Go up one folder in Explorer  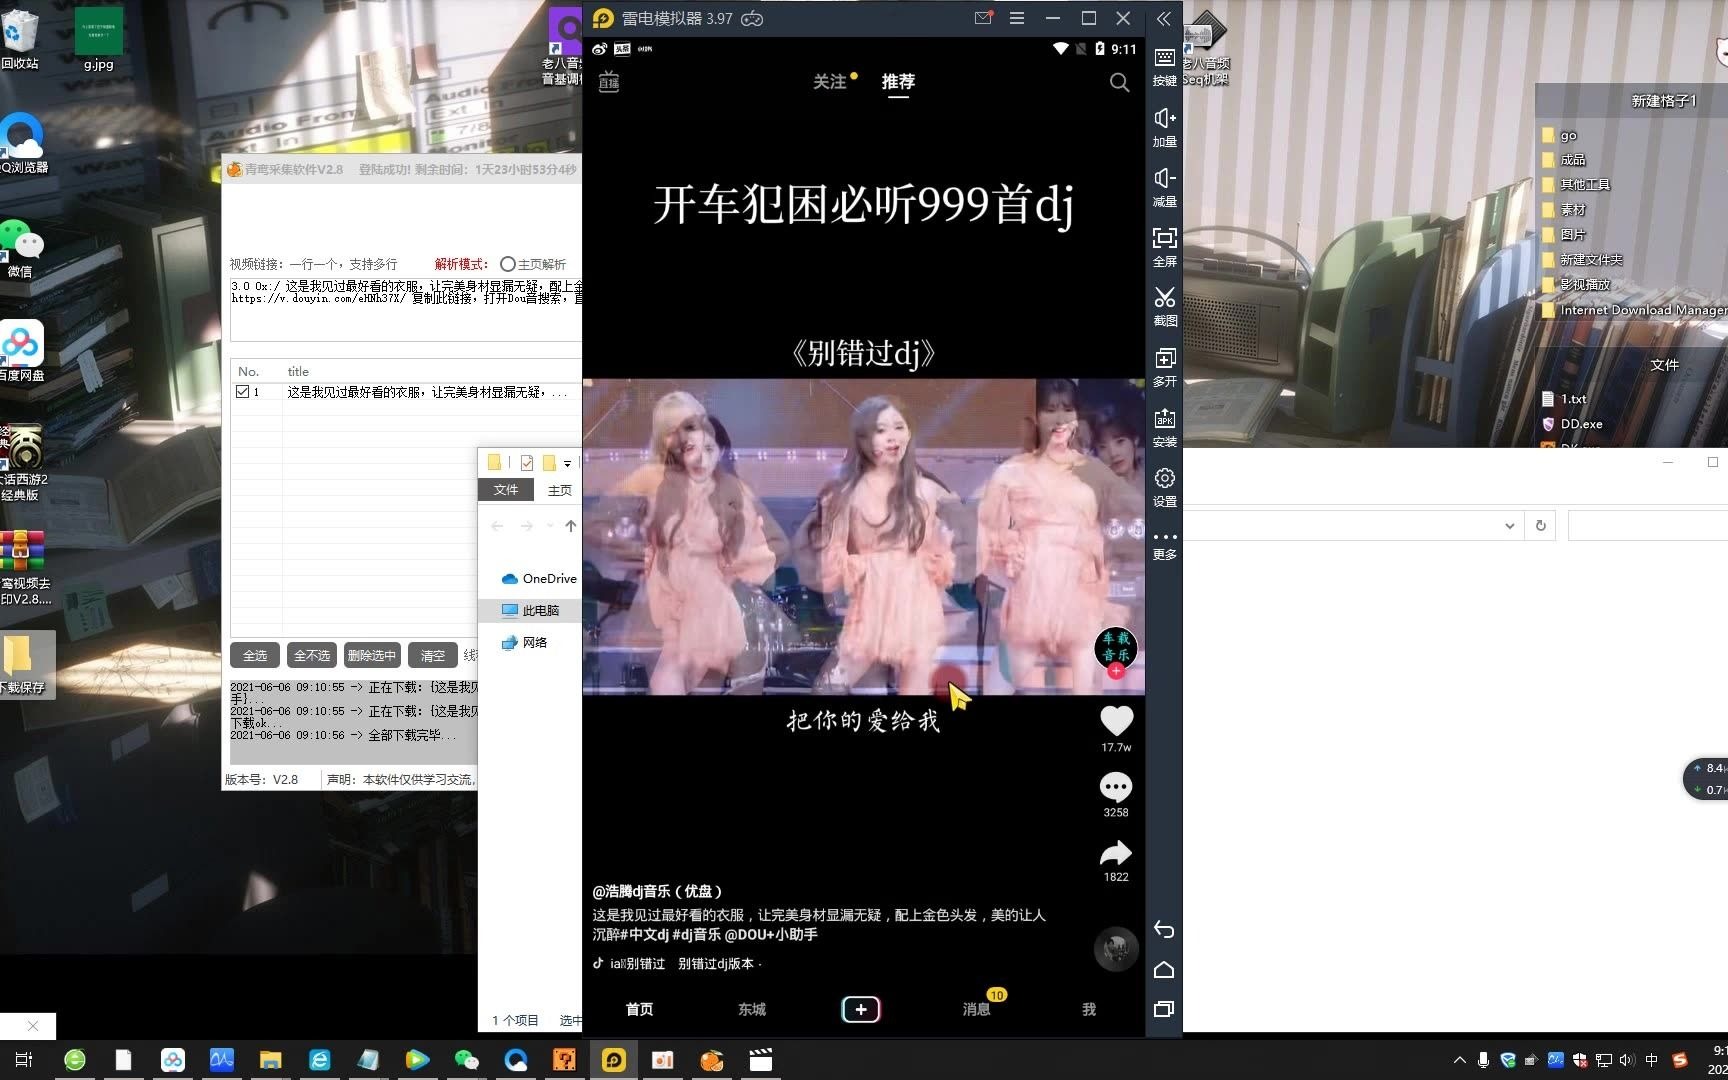point(570,526)
